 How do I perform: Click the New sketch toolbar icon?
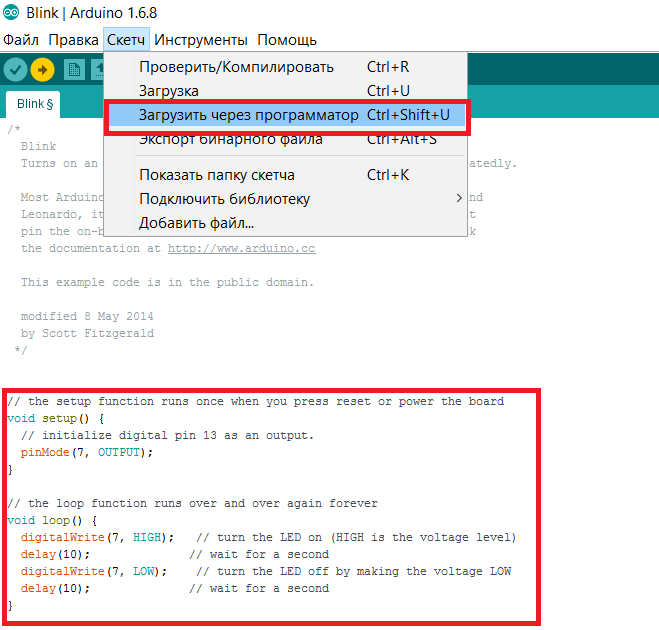[x=74, y=69]
